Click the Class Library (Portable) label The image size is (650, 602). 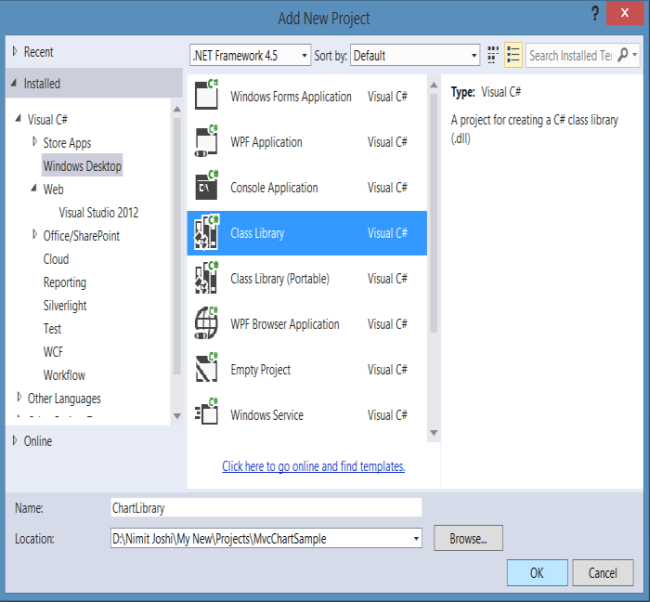(280, 279)
